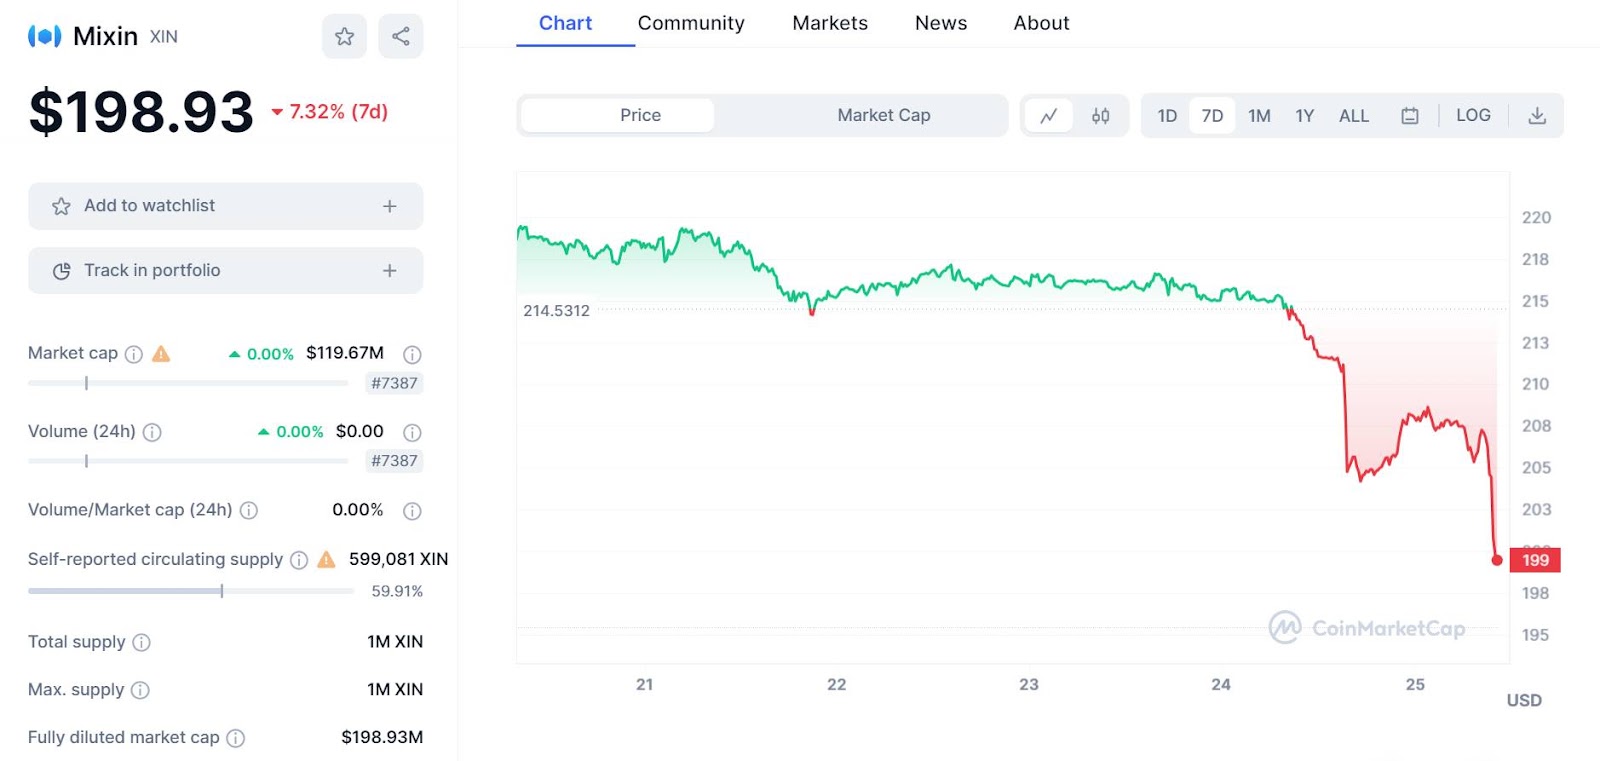
Task: Track Mixin in portfolio
Action: click(x=225, y=271)
